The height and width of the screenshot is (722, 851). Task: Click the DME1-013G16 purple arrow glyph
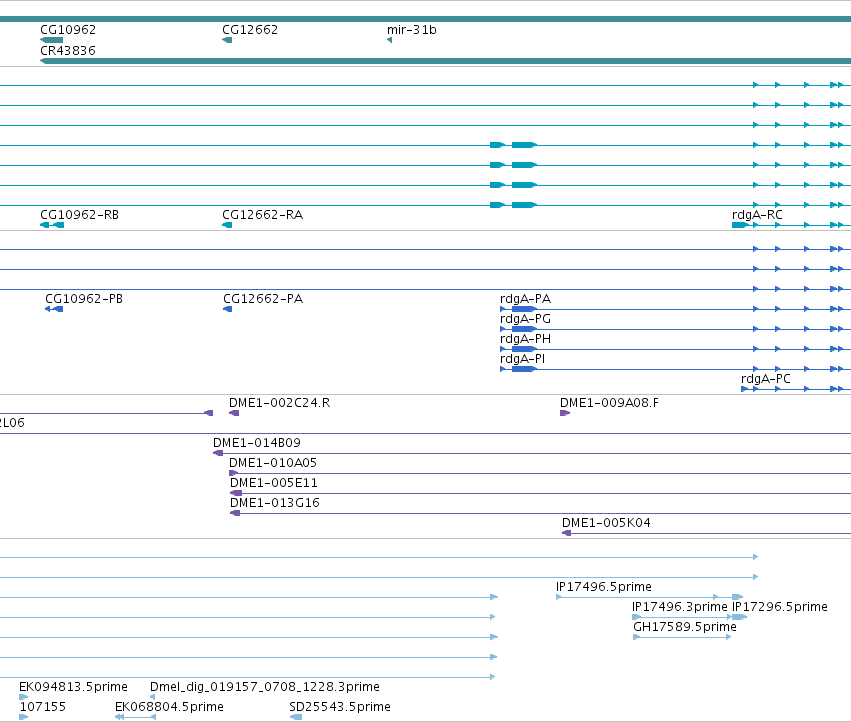click(x=235, y=514)
